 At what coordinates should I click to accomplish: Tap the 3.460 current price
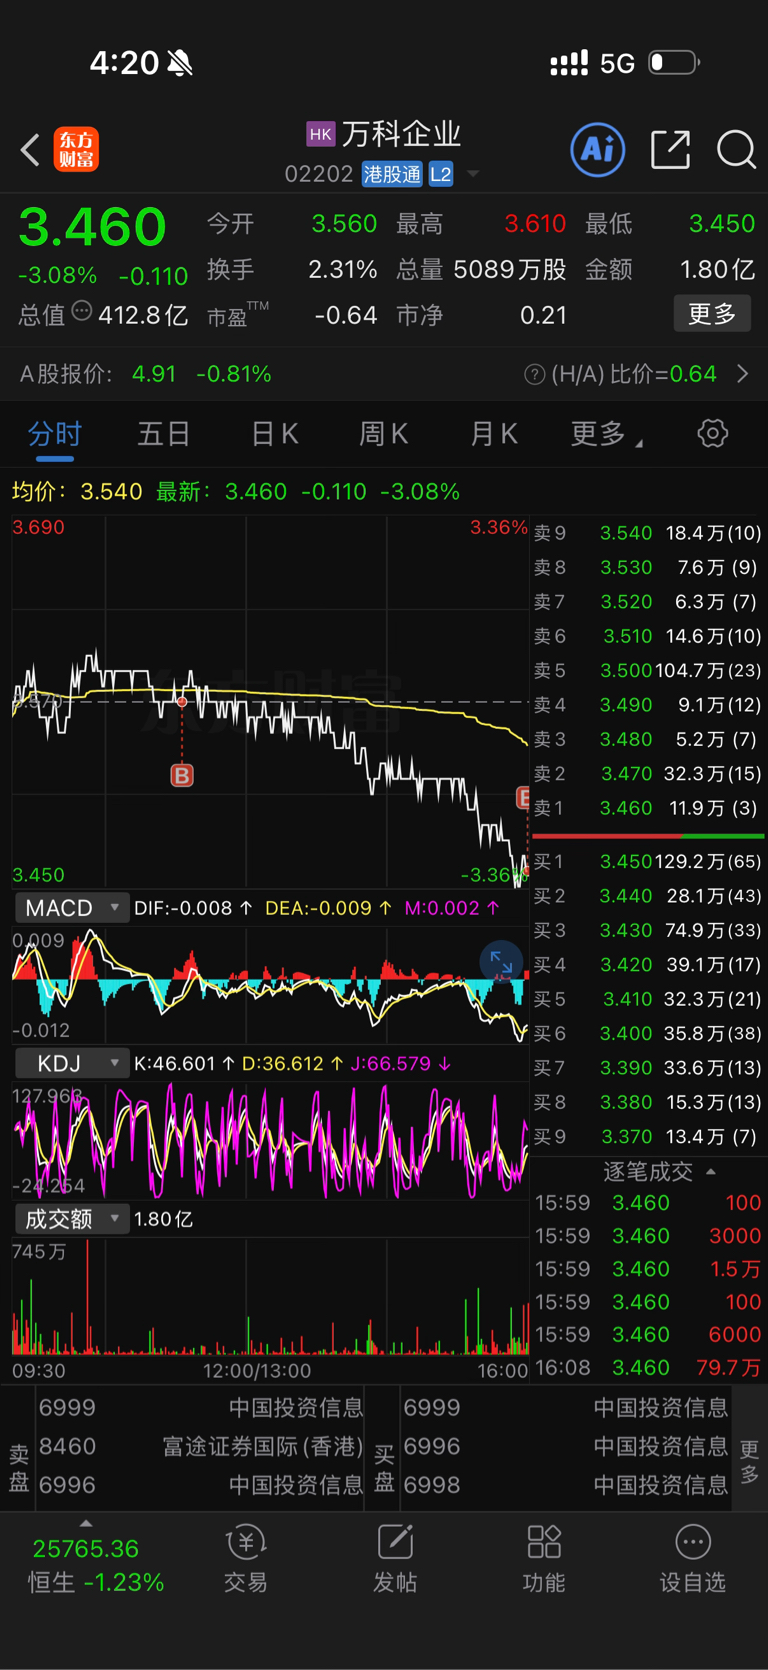click(92, 227)
